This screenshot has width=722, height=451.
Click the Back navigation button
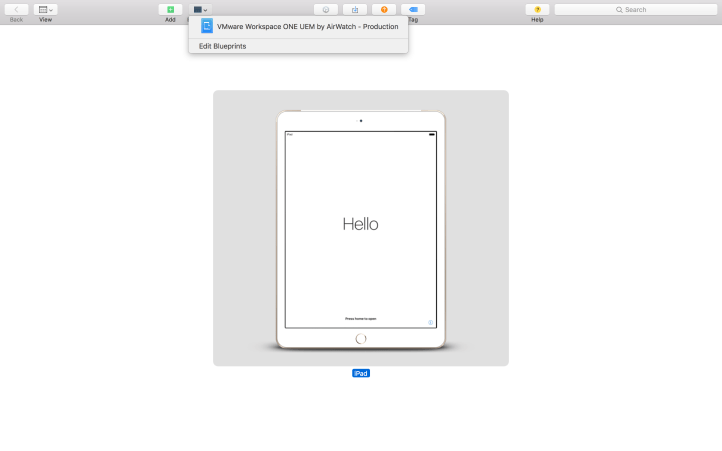point(16,10)
